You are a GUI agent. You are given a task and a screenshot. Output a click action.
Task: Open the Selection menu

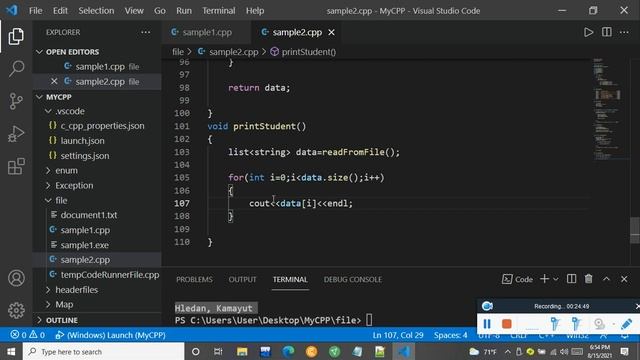pyautogui.click(x=96, y=11)
